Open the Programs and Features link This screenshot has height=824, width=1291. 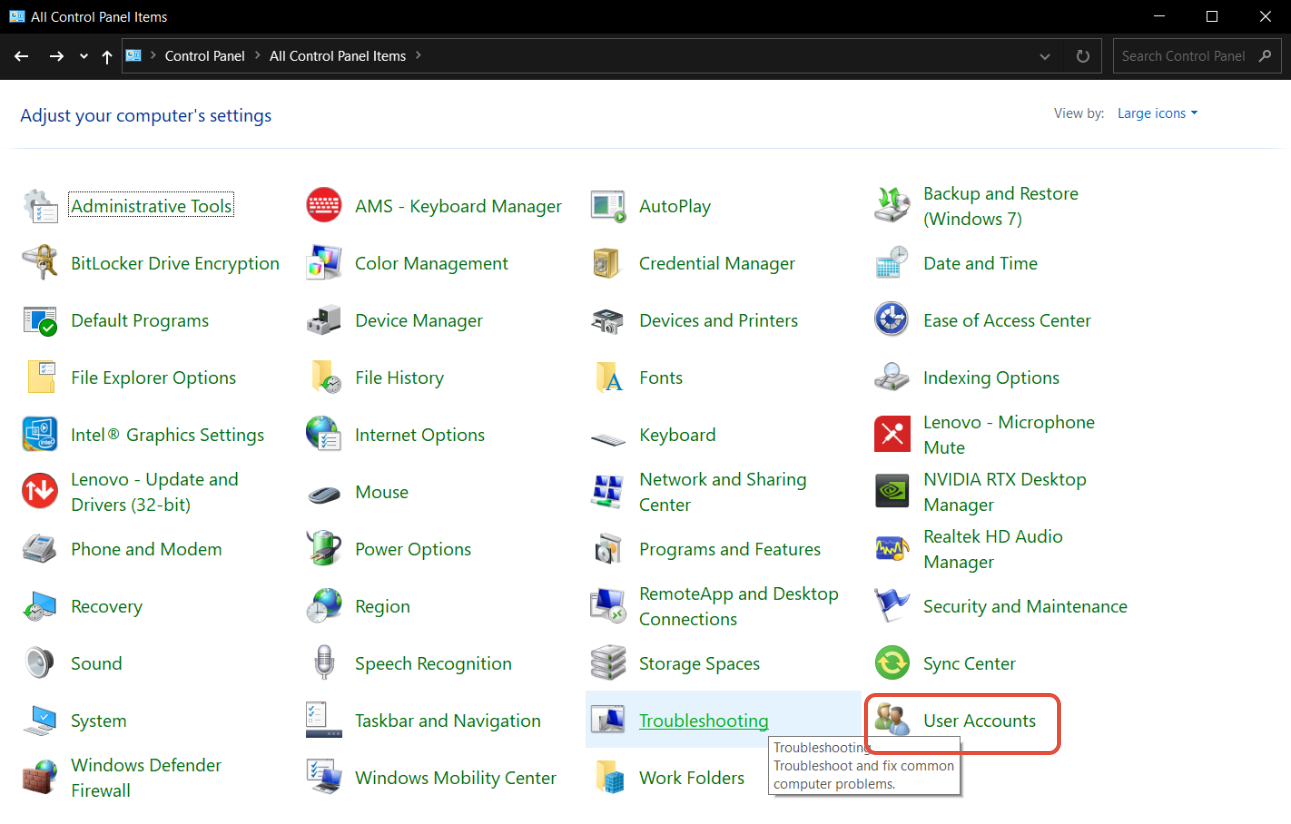(x=730, y=549)
